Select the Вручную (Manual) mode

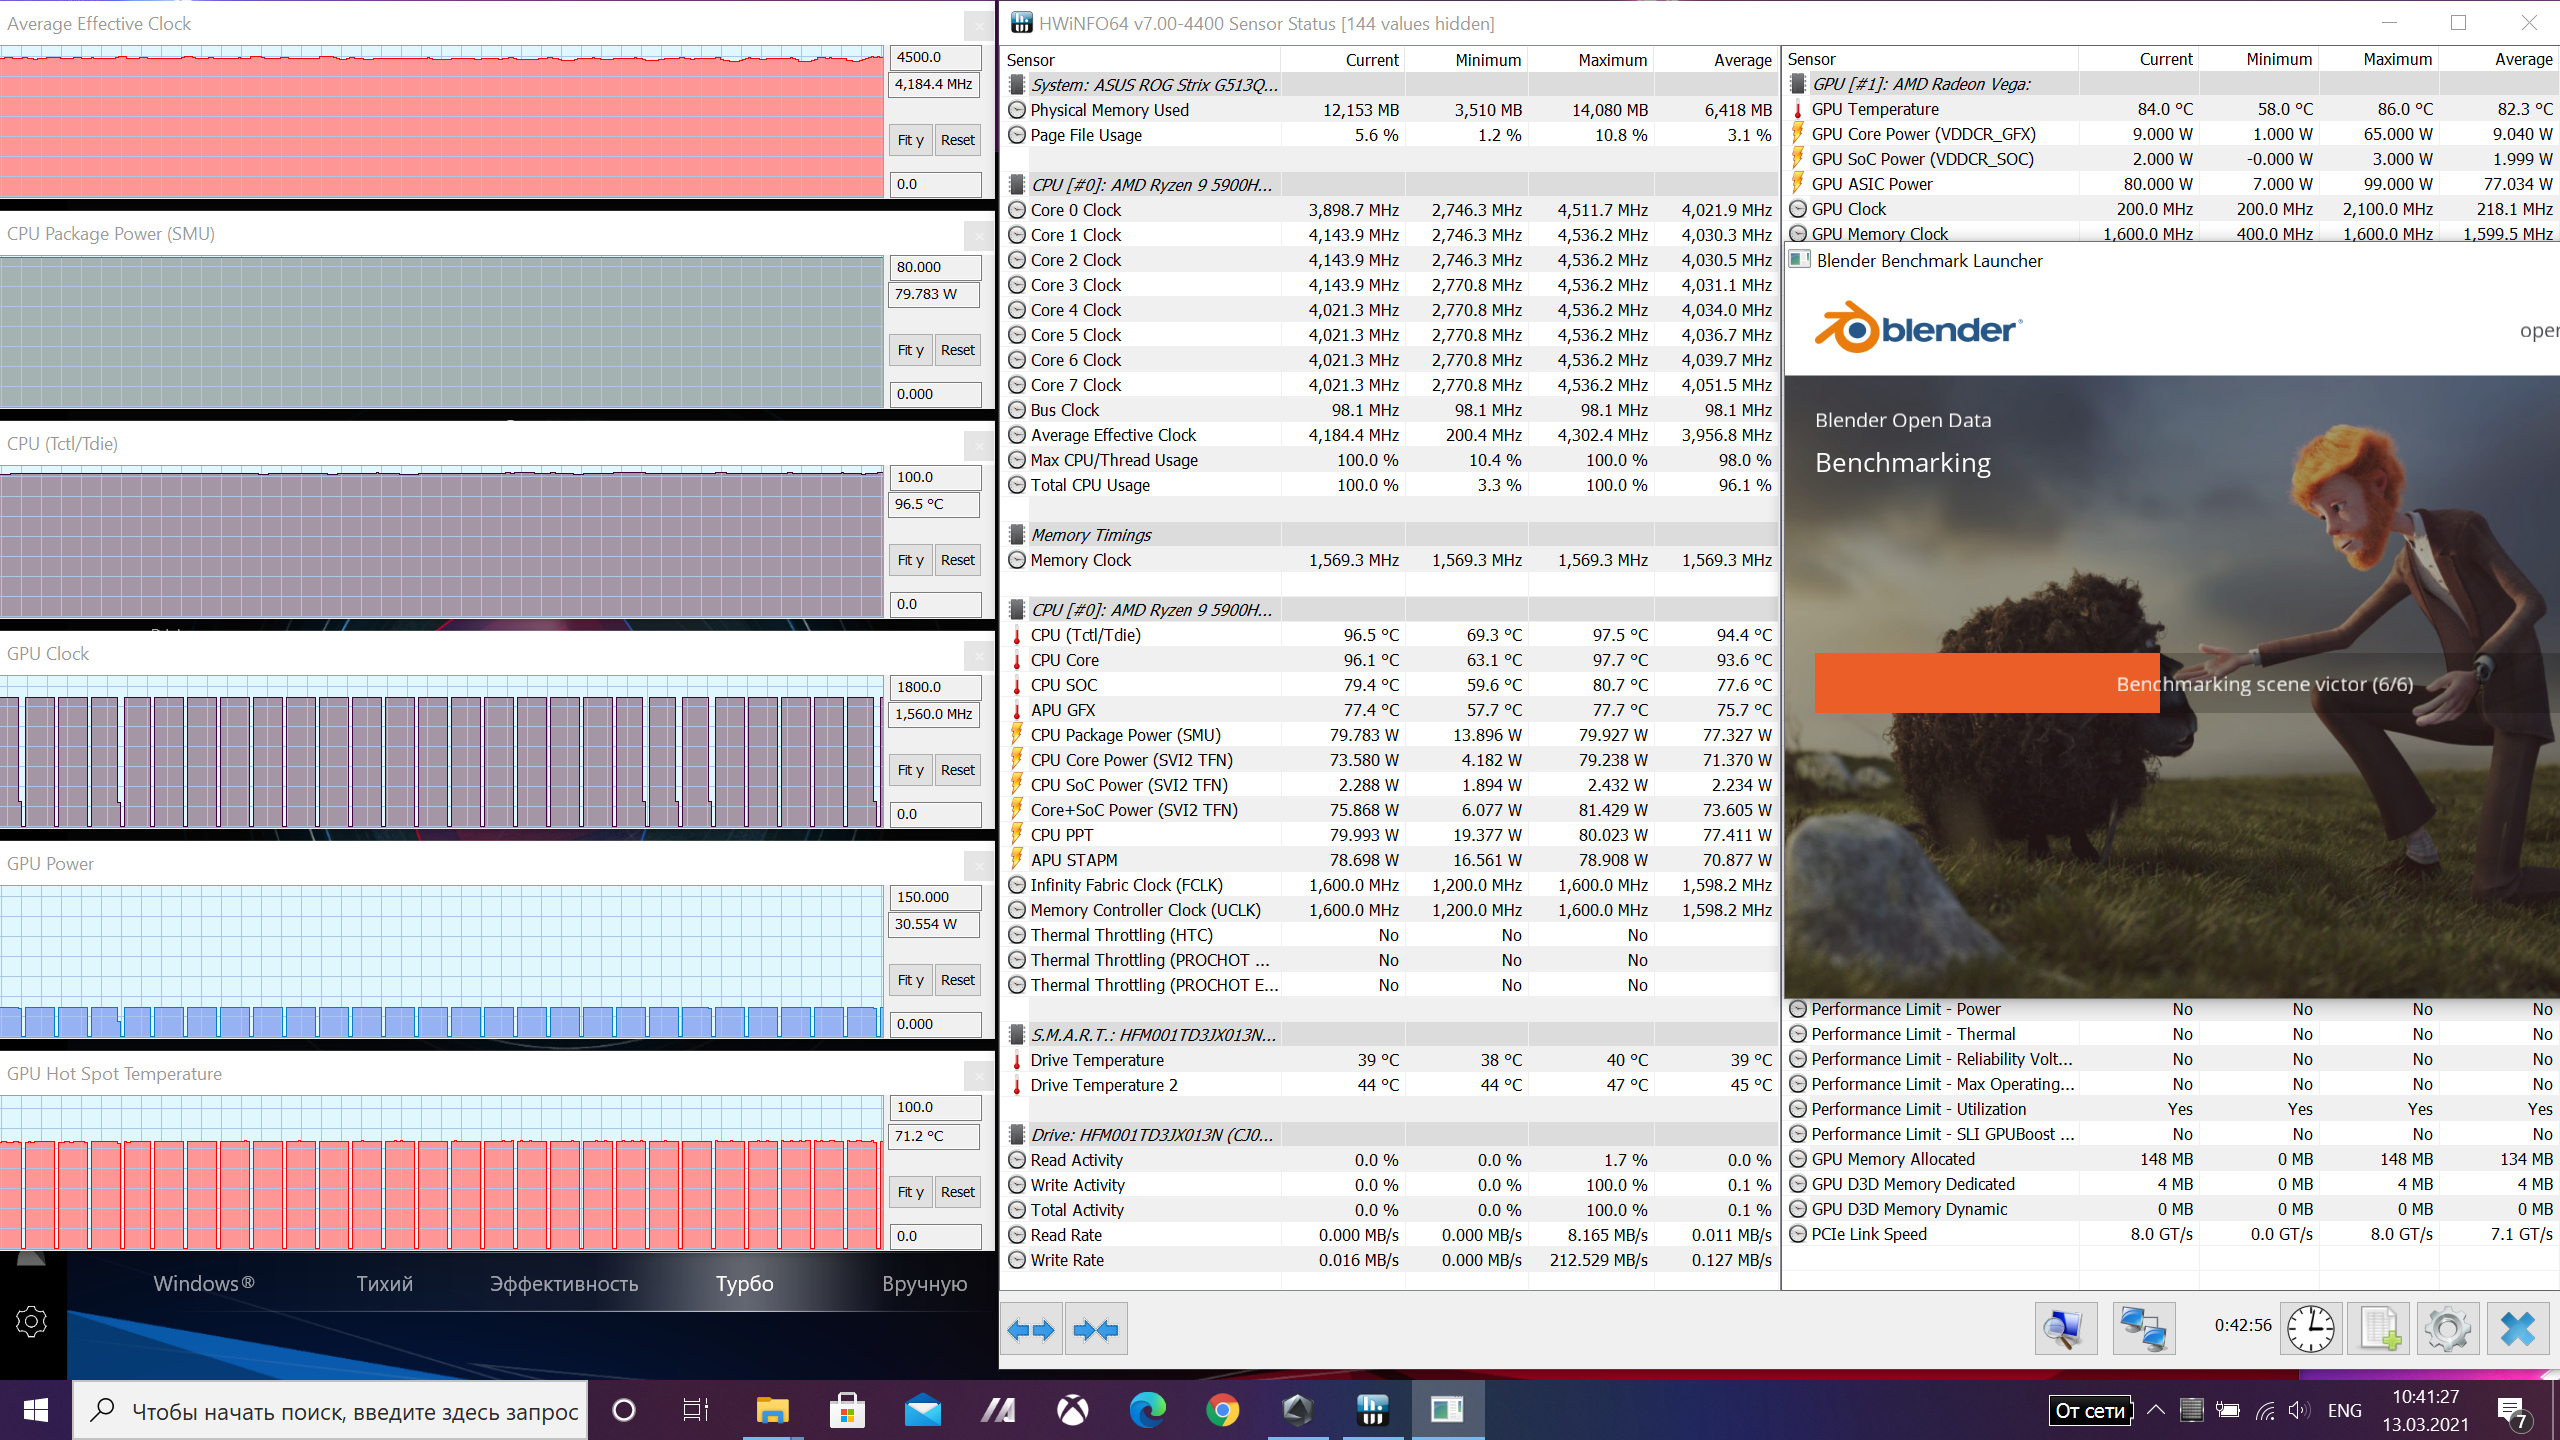(925, 1284)
